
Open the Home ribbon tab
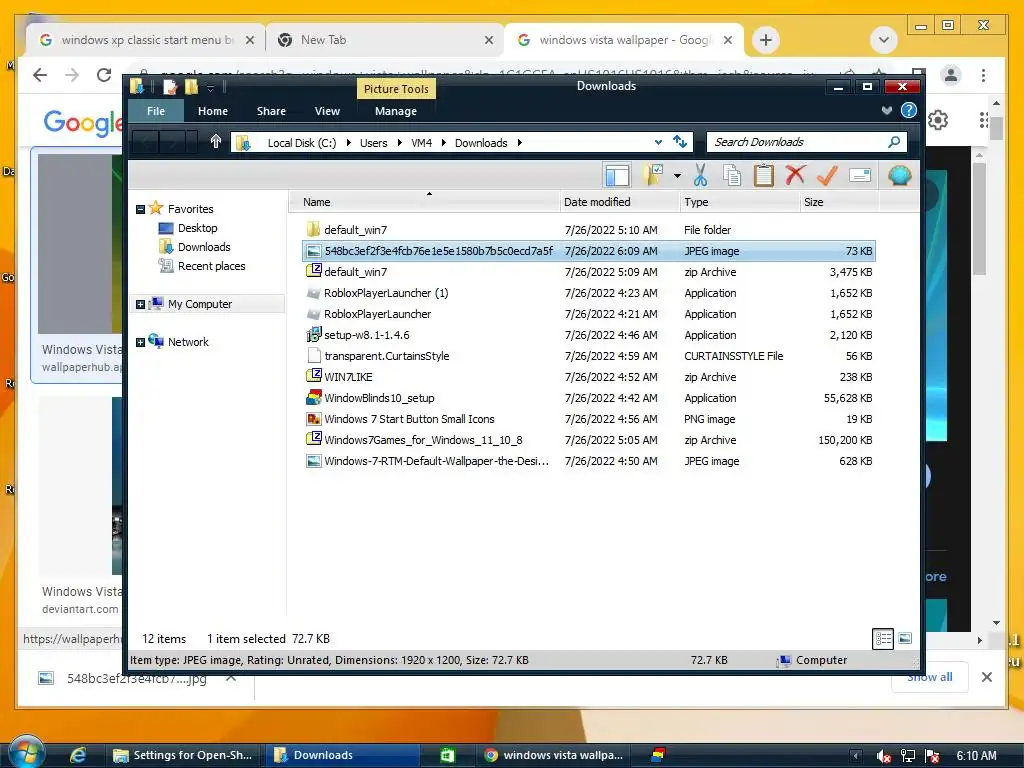213,111
